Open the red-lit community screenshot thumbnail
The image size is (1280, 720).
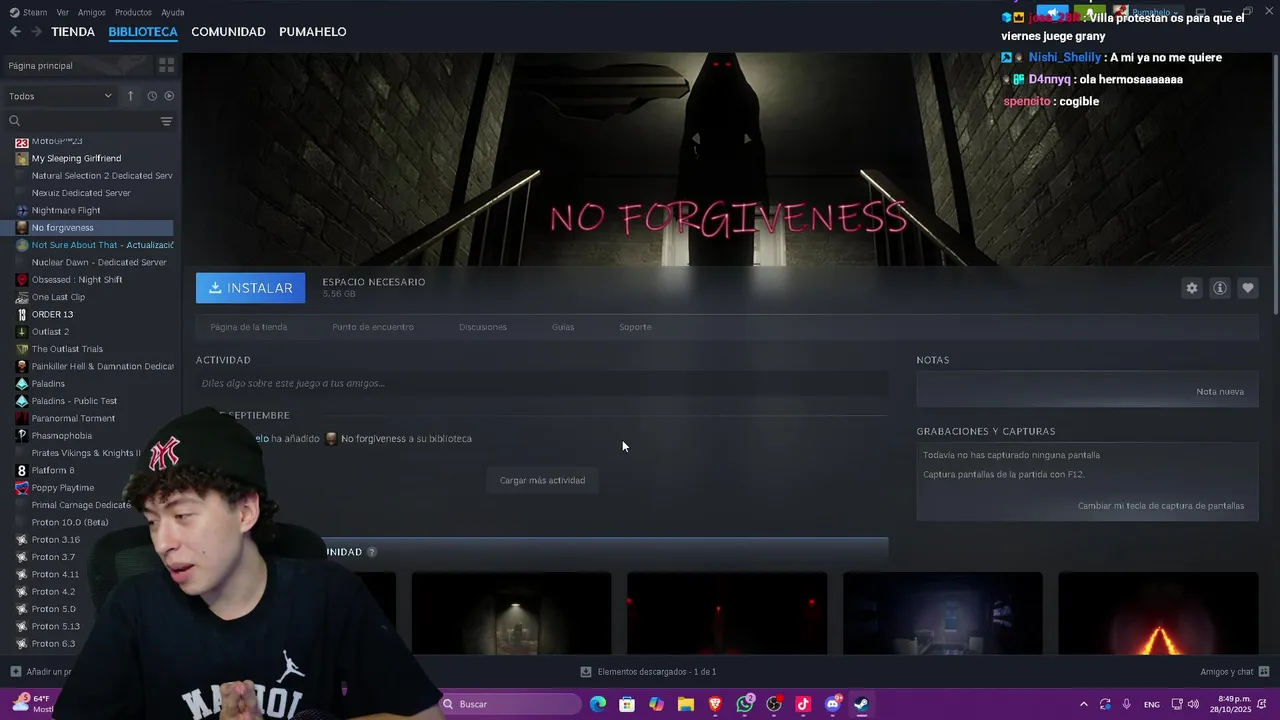click(727, 614)
